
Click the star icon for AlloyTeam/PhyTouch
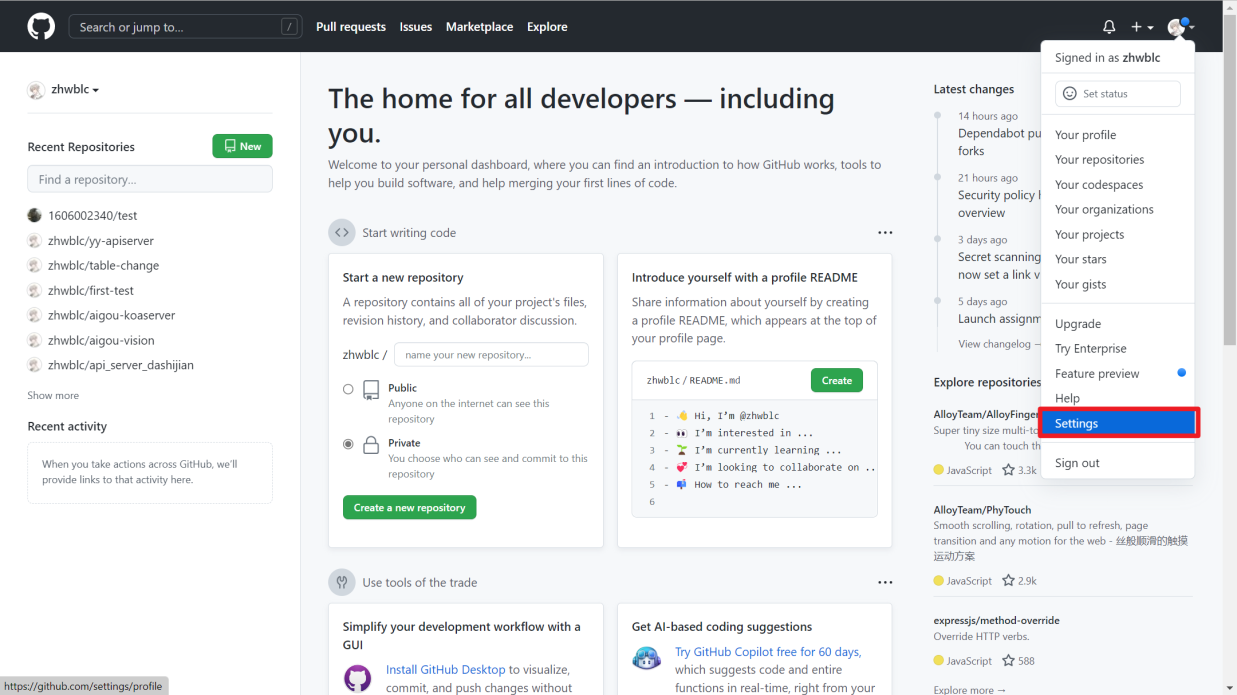[x=1008, y=581]
